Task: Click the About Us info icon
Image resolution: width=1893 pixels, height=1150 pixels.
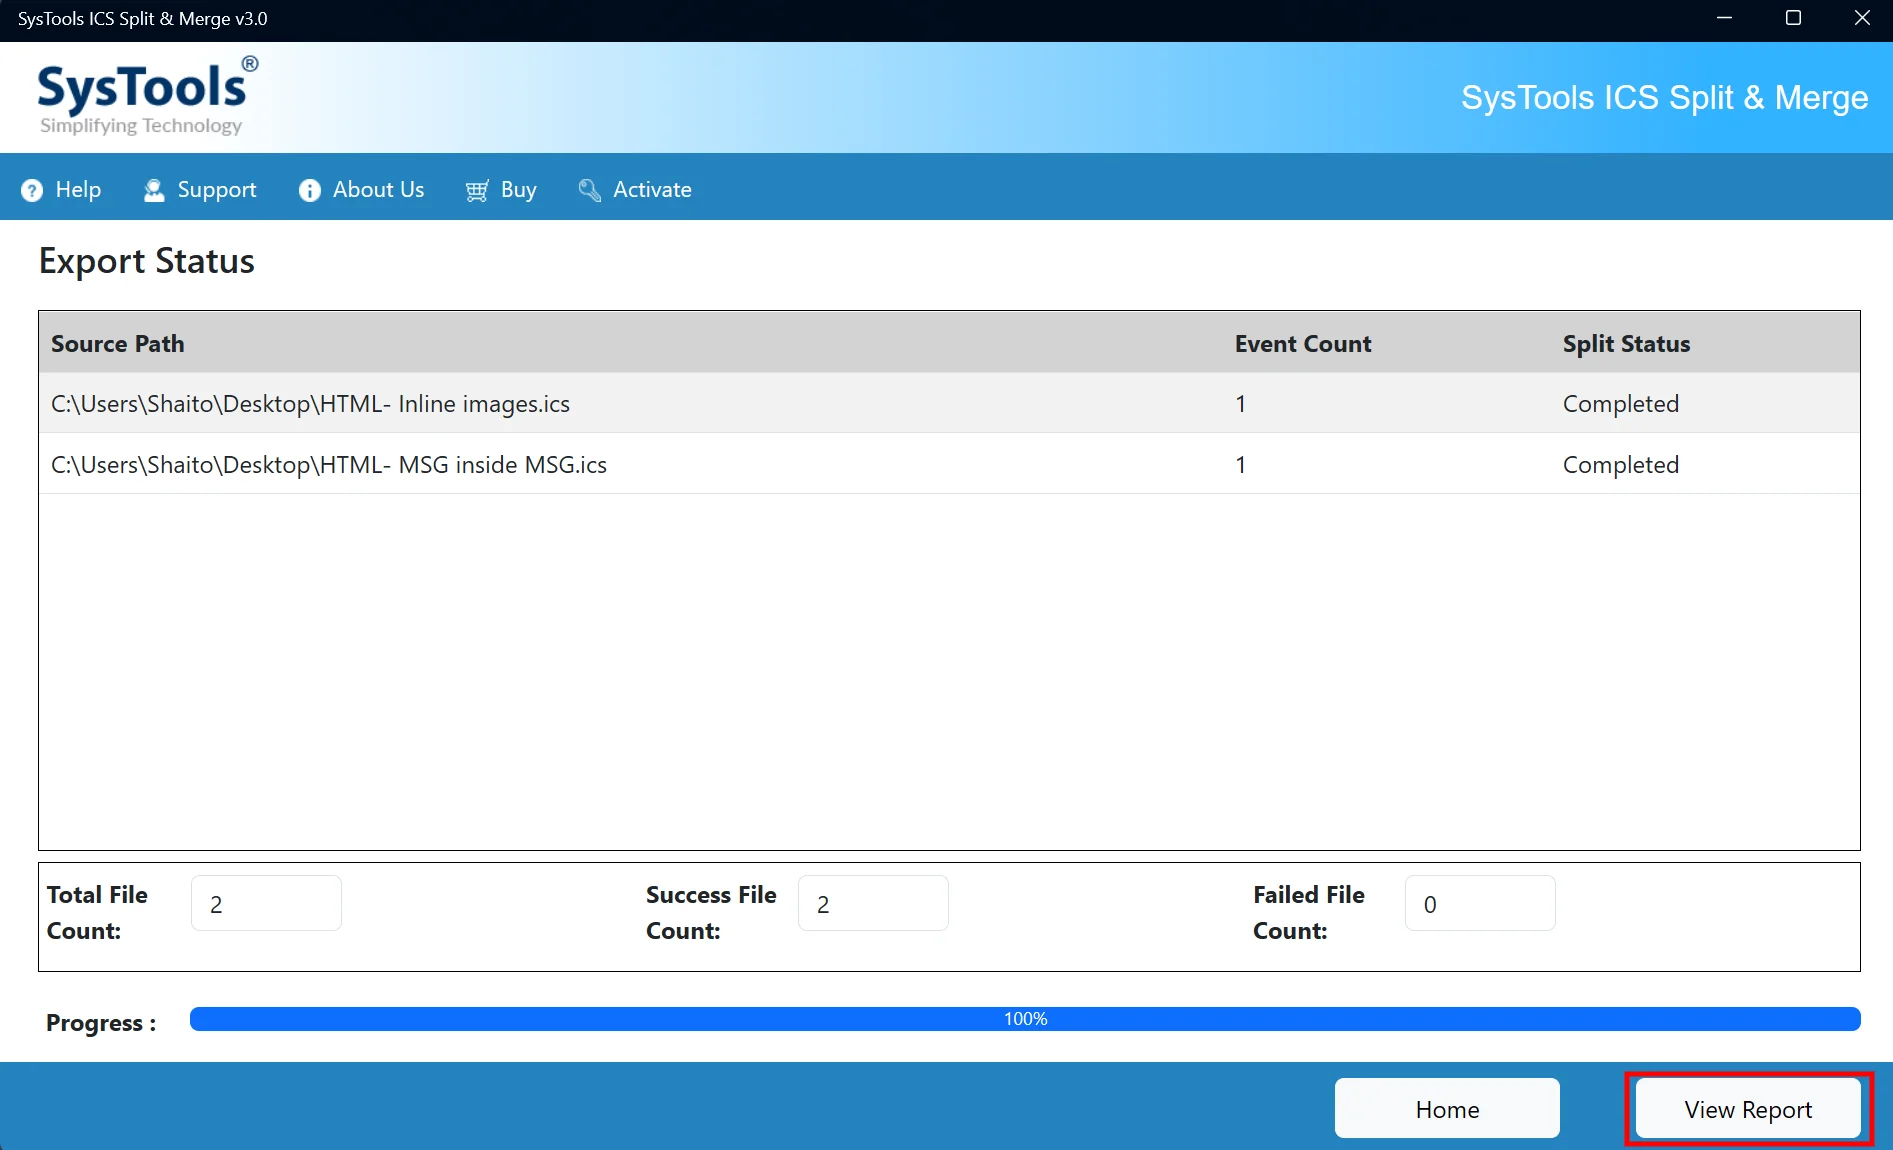Action: click(x=310, y=190)
